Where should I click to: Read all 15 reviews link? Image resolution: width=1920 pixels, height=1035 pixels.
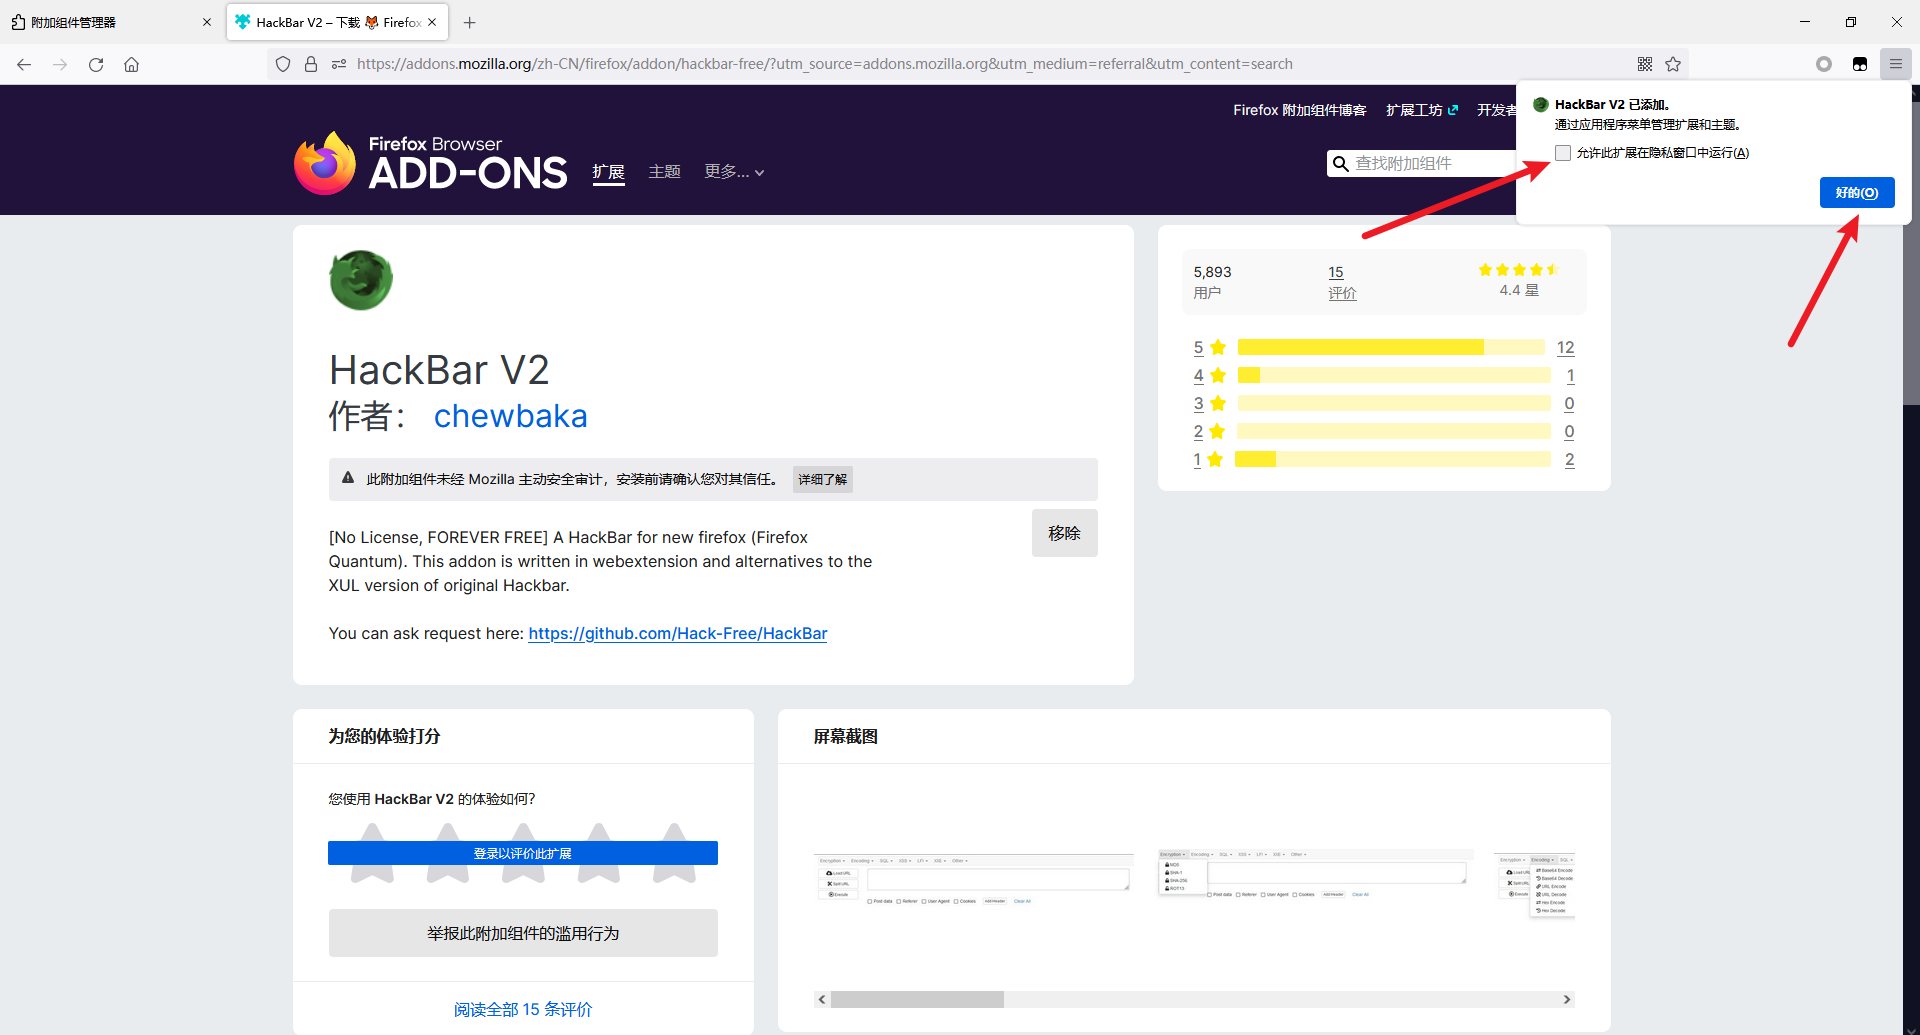(523, 1010)
